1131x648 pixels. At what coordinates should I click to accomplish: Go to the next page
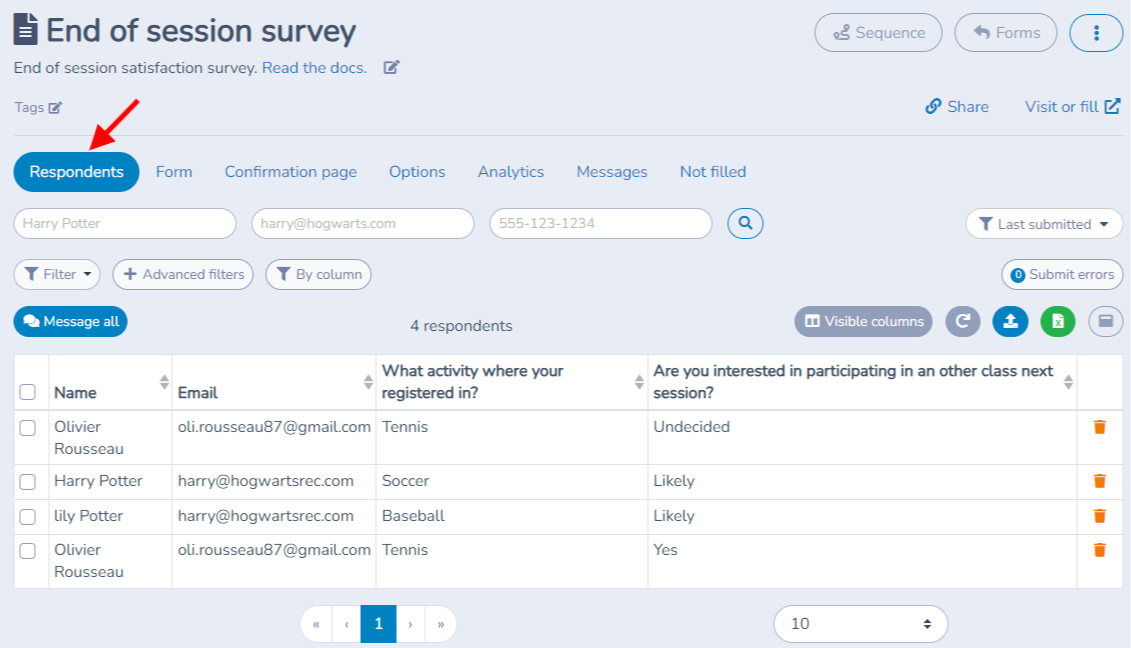(x=410, y=624)
